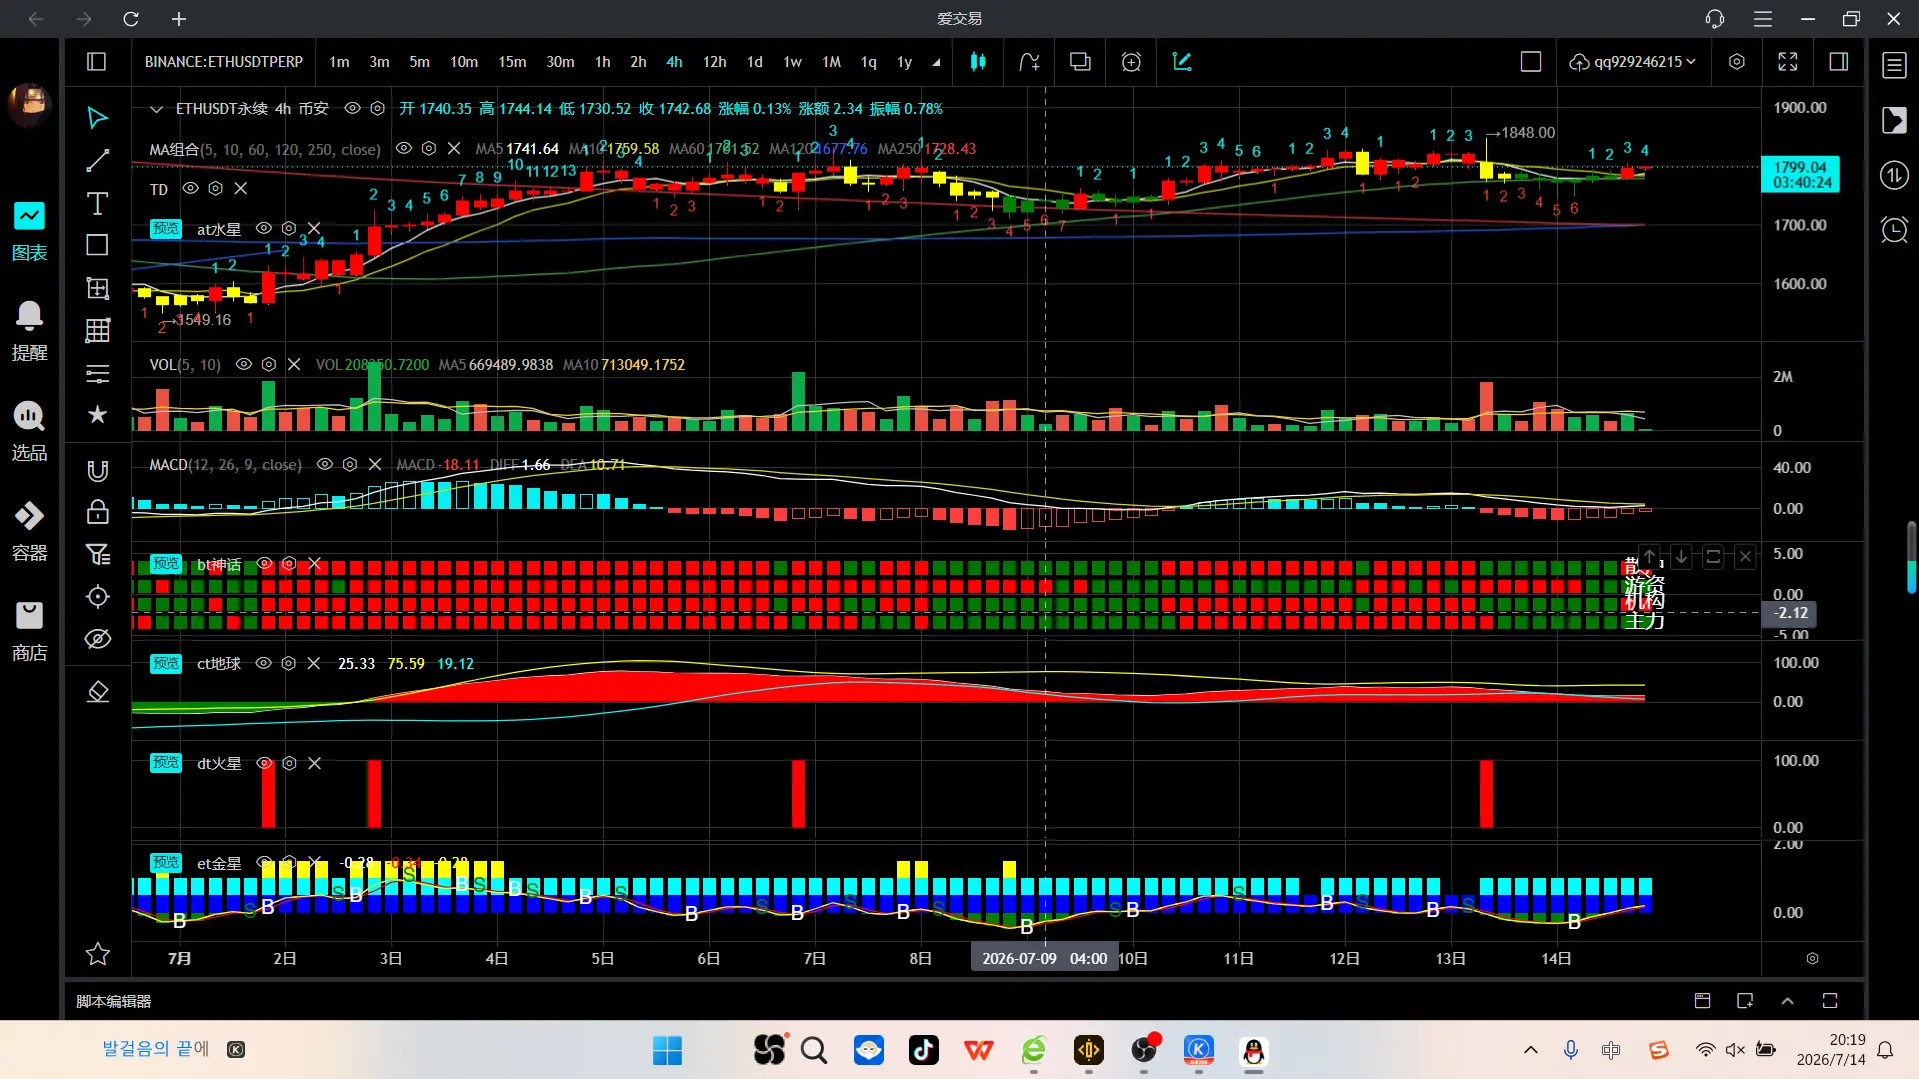Lock all drawings with padlock icon
1919x1079 pixels.
97,512
